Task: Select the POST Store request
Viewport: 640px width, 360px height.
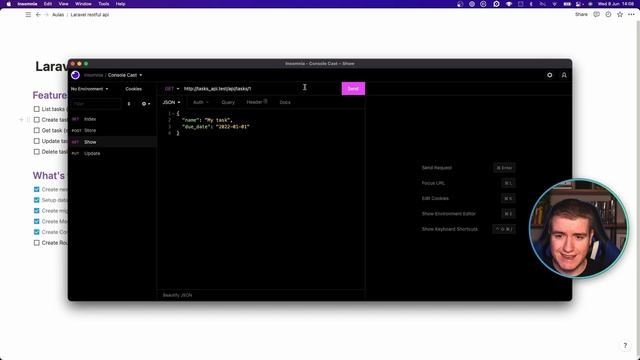Action: pyautogui.click(x=112, y=131)
